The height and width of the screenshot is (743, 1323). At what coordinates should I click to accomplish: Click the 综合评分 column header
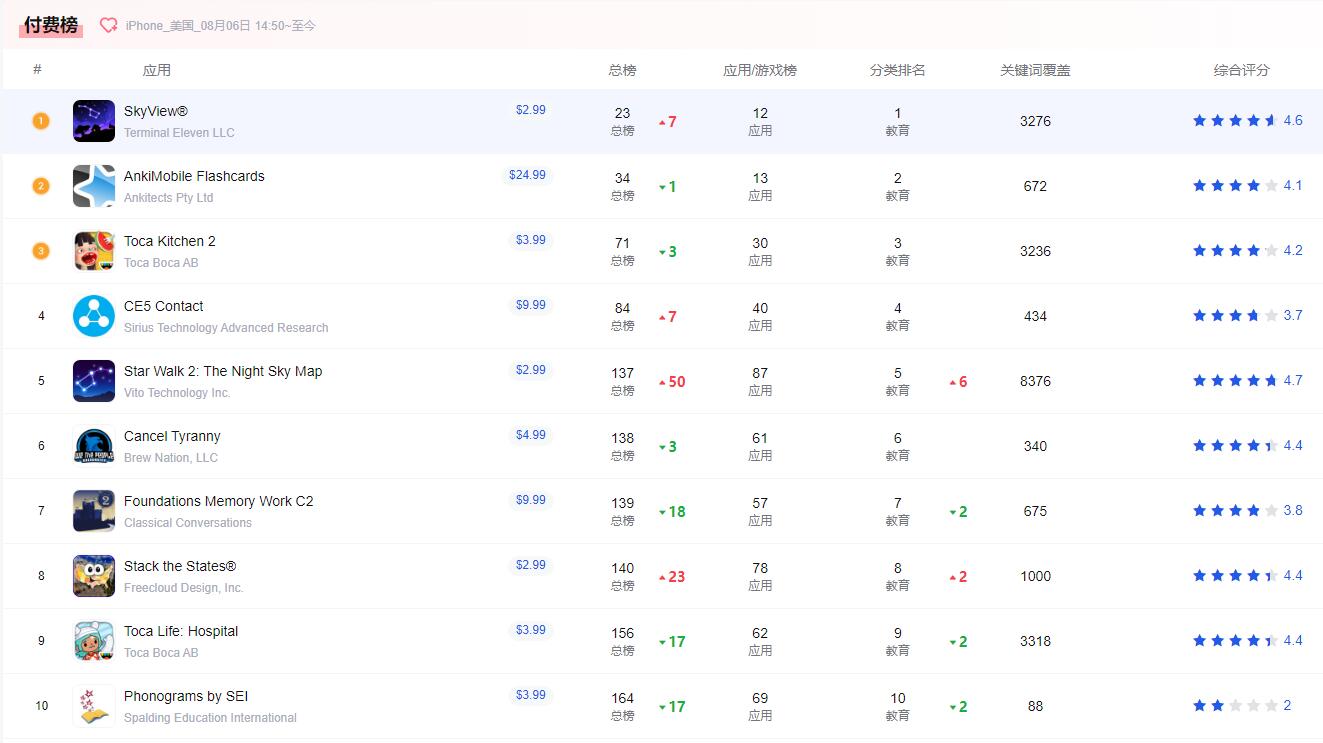click(1241, 70)
